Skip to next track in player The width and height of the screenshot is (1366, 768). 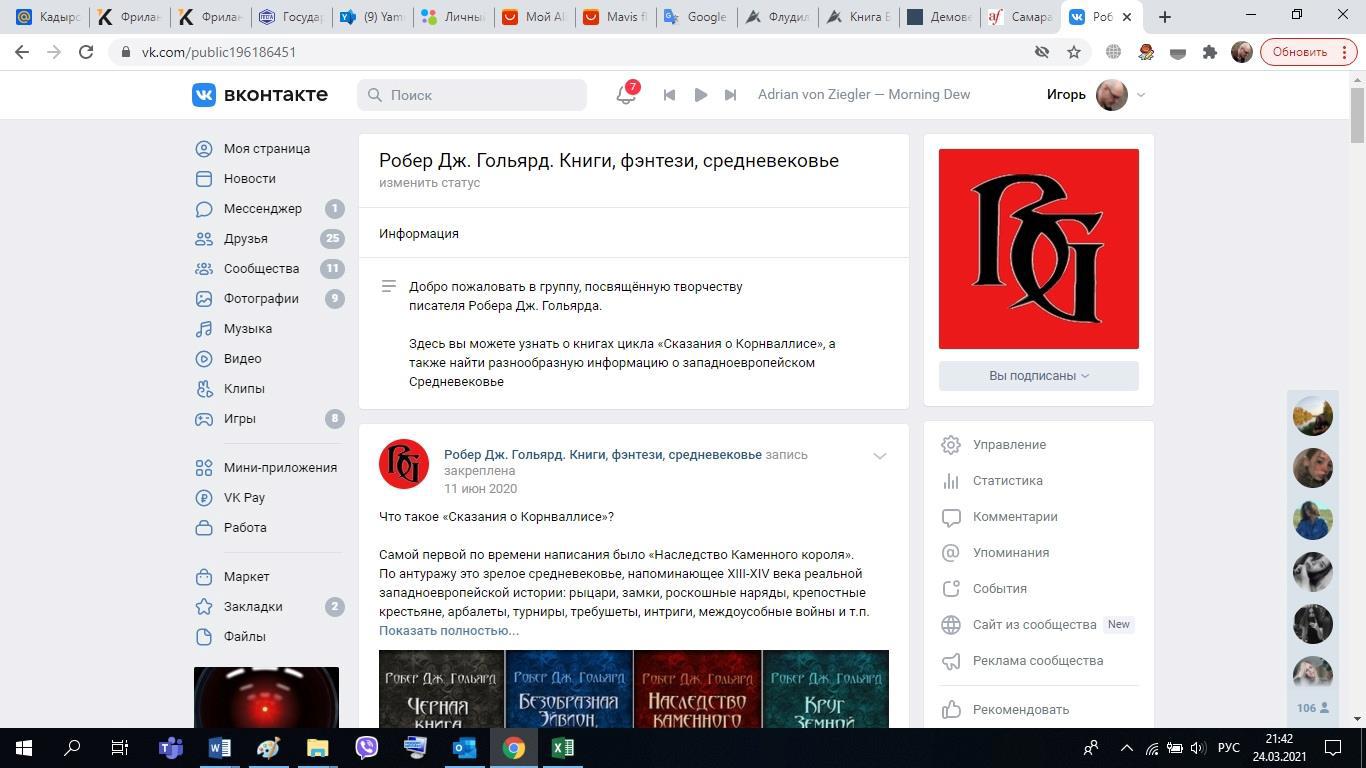tap(730, 95)
